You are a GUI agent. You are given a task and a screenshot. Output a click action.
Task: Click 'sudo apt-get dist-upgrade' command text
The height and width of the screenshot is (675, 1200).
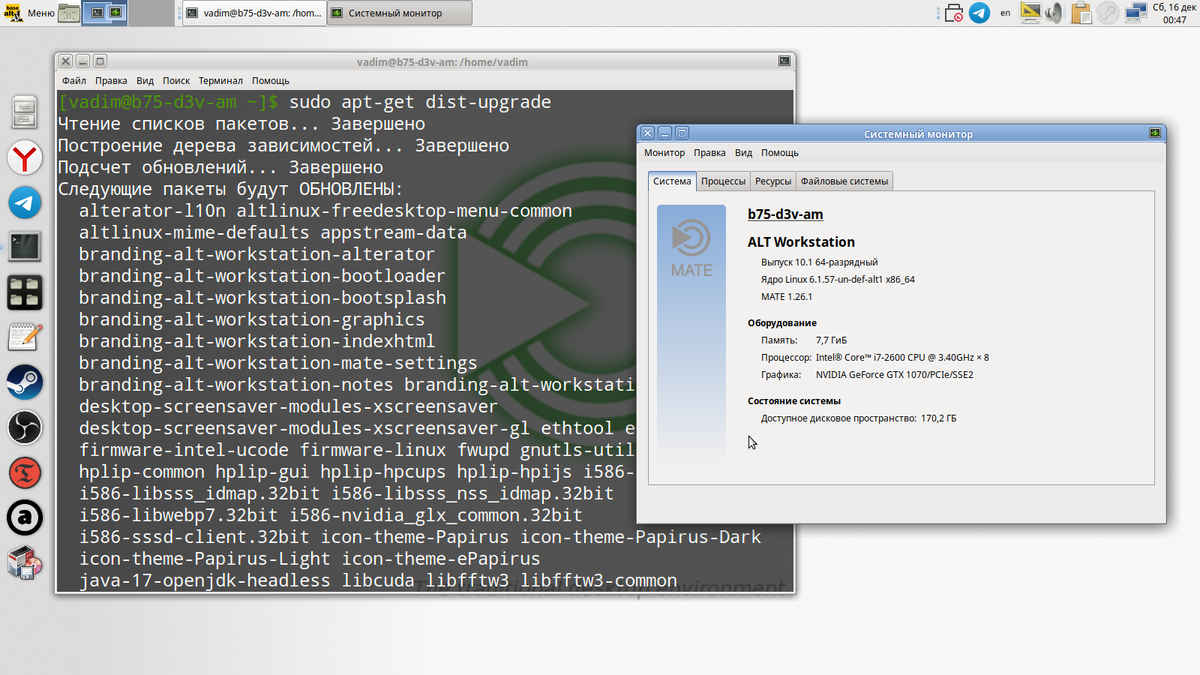(420, 102)
